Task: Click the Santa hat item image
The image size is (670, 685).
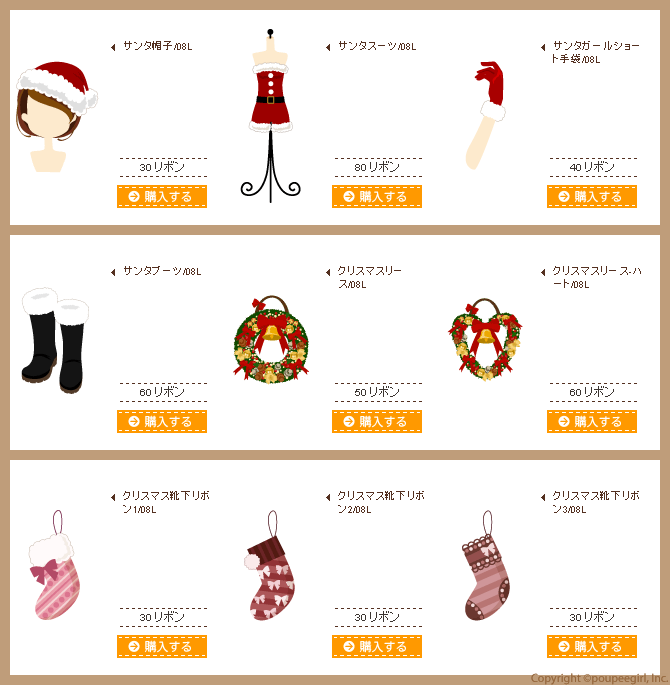Action: (57, 117)
